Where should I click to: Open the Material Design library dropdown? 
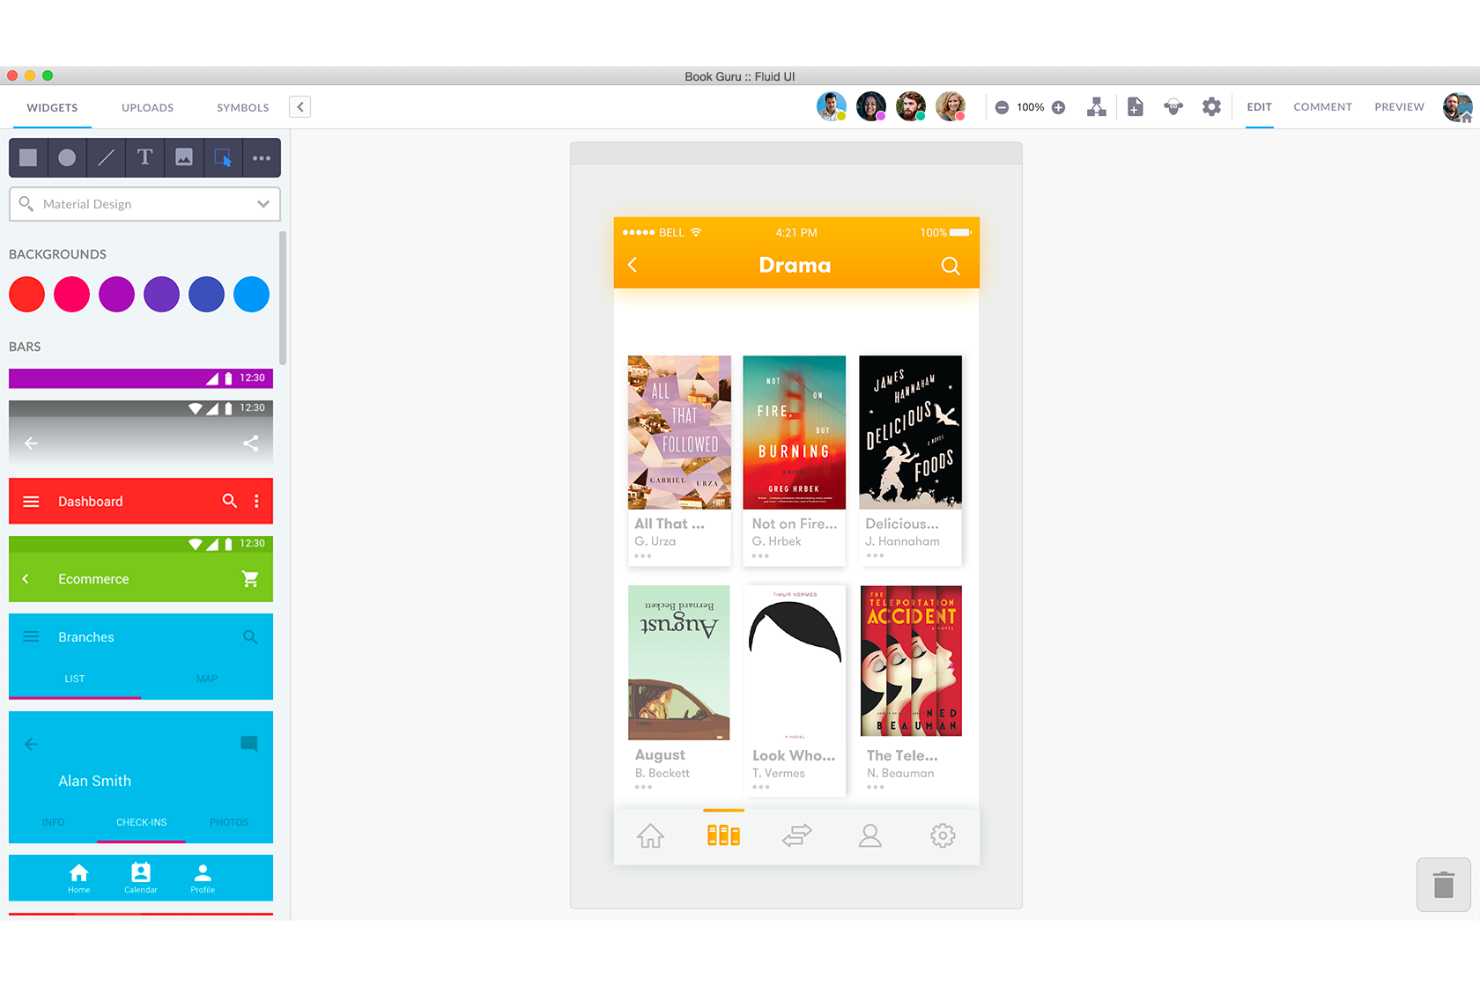click(145, 204)
